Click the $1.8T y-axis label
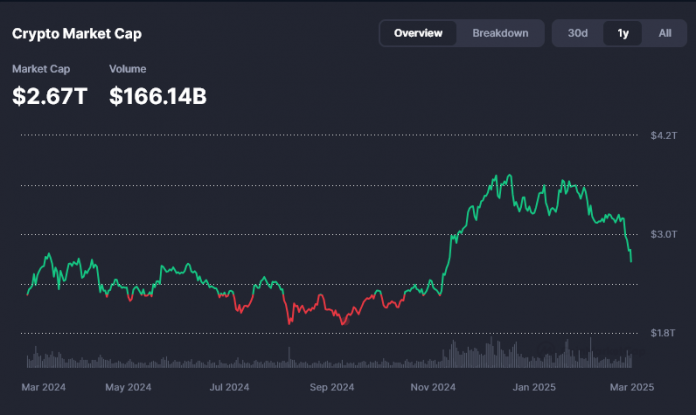The width and height of the screenshot is (696, 415). pos(664,333)
